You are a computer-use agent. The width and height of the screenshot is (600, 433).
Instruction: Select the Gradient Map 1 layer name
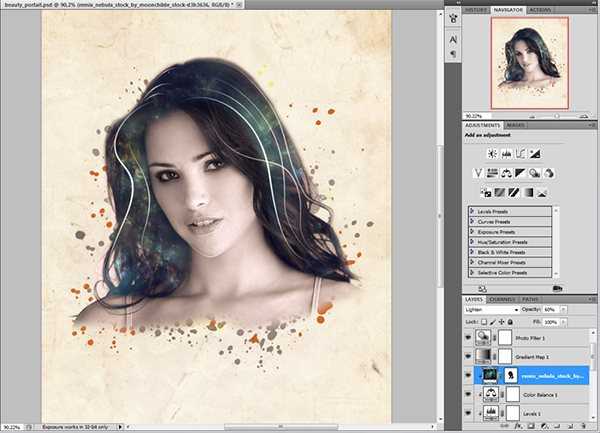point(532,356)
